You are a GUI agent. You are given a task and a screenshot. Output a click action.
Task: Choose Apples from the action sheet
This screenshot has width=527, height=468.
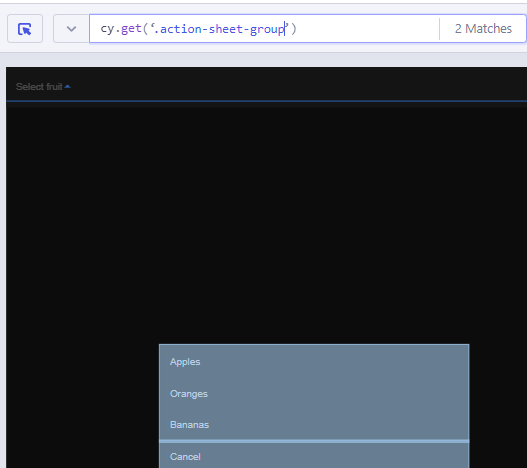click(x=314, y=362)
